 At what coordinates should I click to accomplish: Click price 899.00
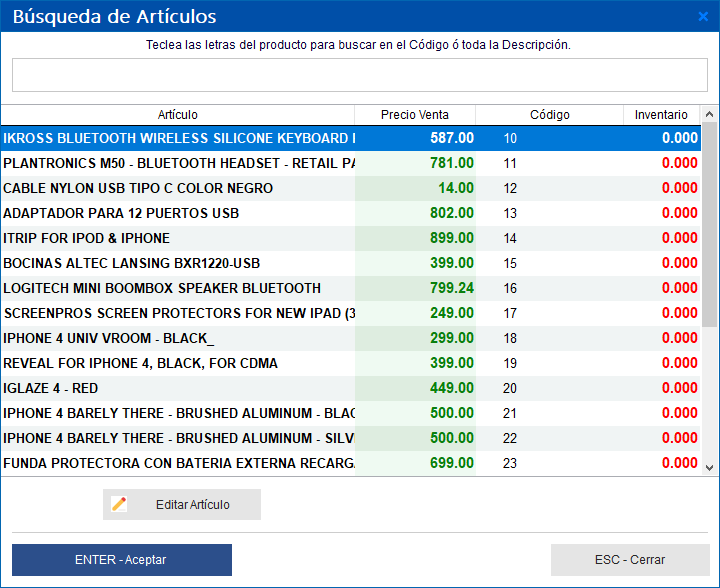[452, 238]
